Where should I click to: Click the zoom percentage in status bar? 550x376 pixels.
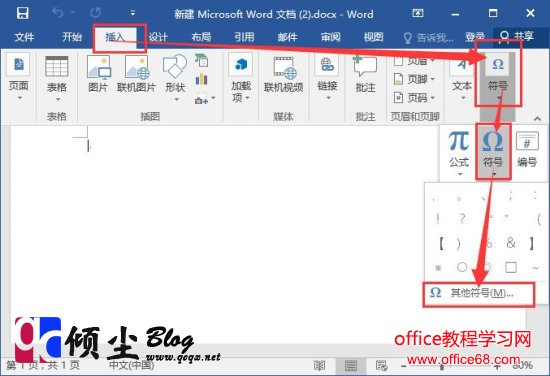(x=523, y=365)
